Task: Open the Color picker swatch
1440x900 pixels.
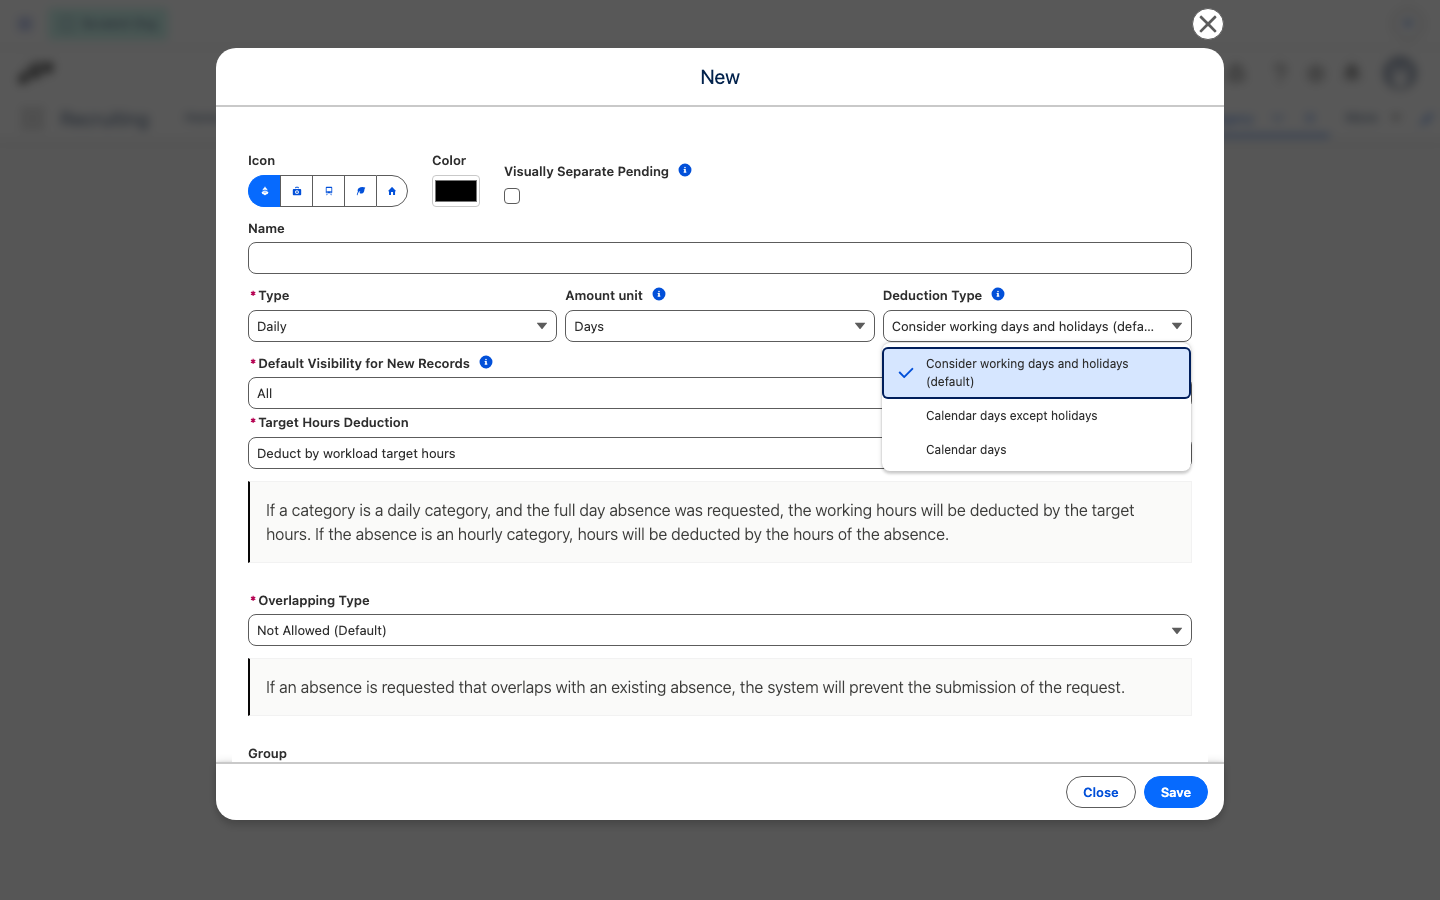Action: click(x=456, y=191)
